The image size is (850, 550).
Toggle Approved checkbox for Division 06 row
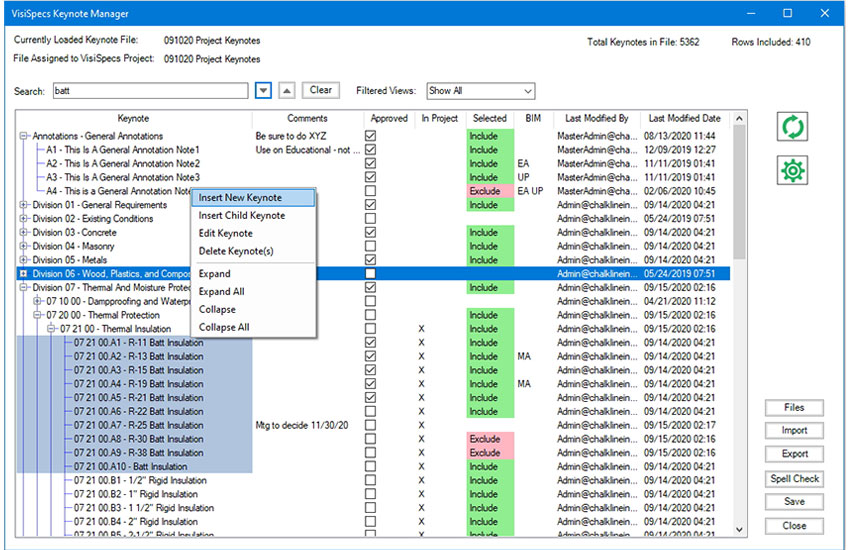coord(370,274)
